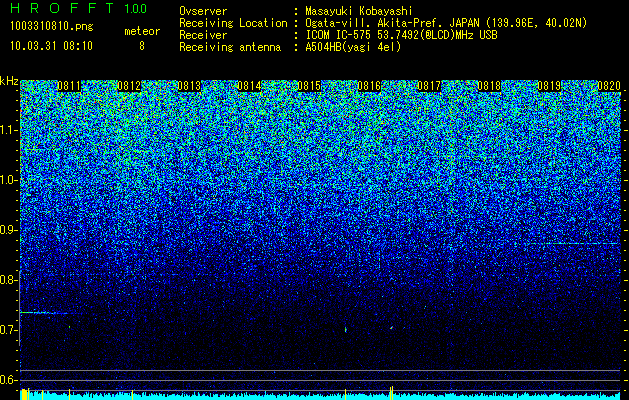Click the horizontal echo line near 0819

point(573,244)
